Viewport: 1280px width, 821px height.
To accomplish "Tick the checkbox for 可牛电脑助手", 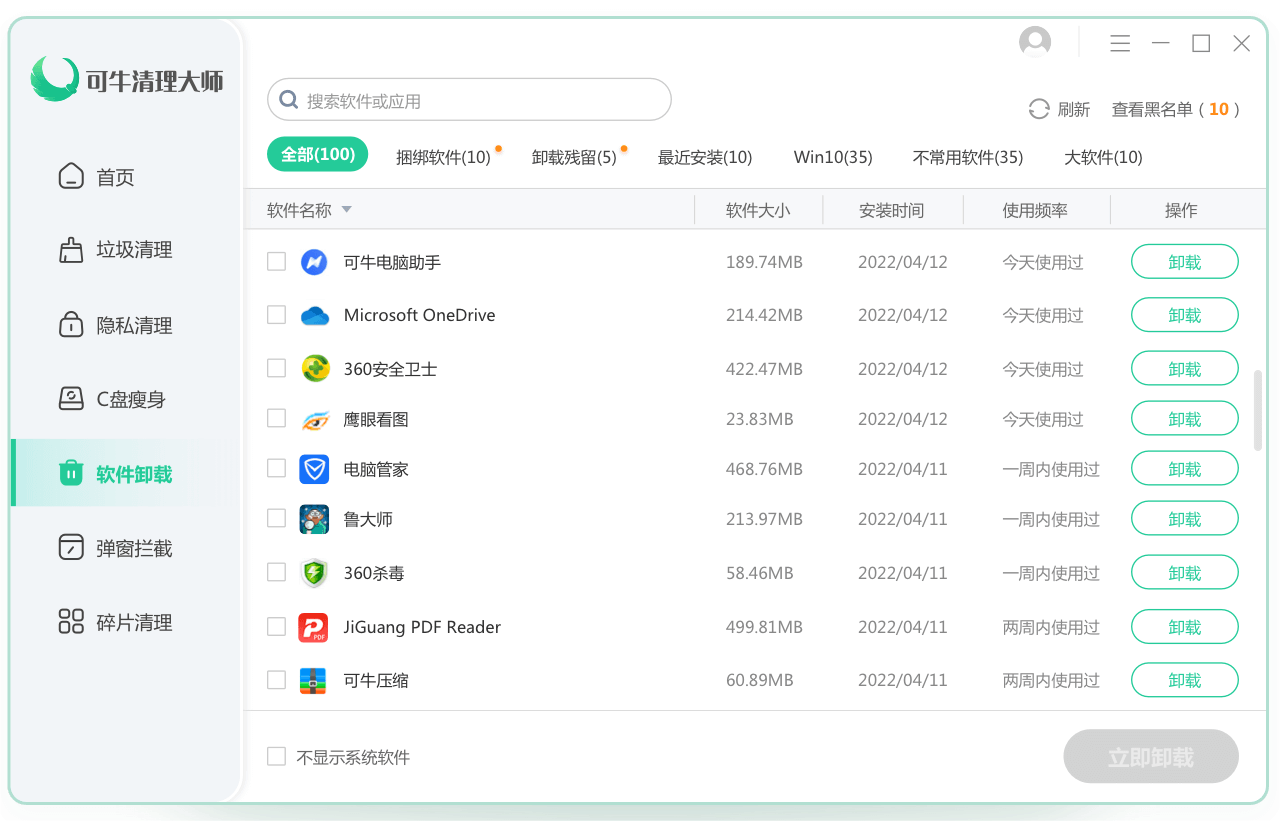I will click(276, 261).
